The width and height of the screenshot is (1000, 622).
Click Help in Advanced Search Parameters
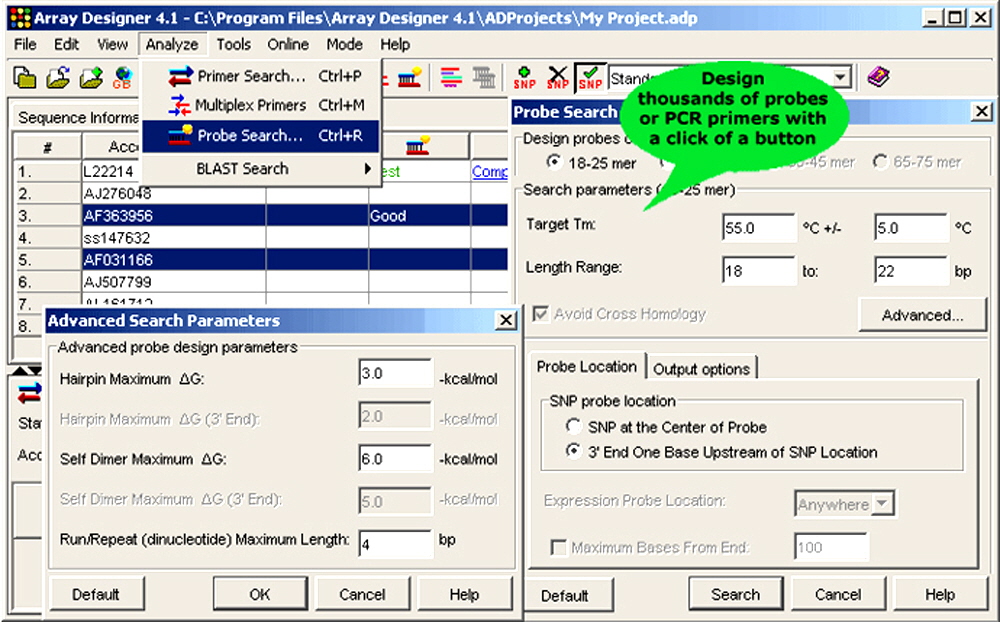pyautogui.click(x=464, y=595)
